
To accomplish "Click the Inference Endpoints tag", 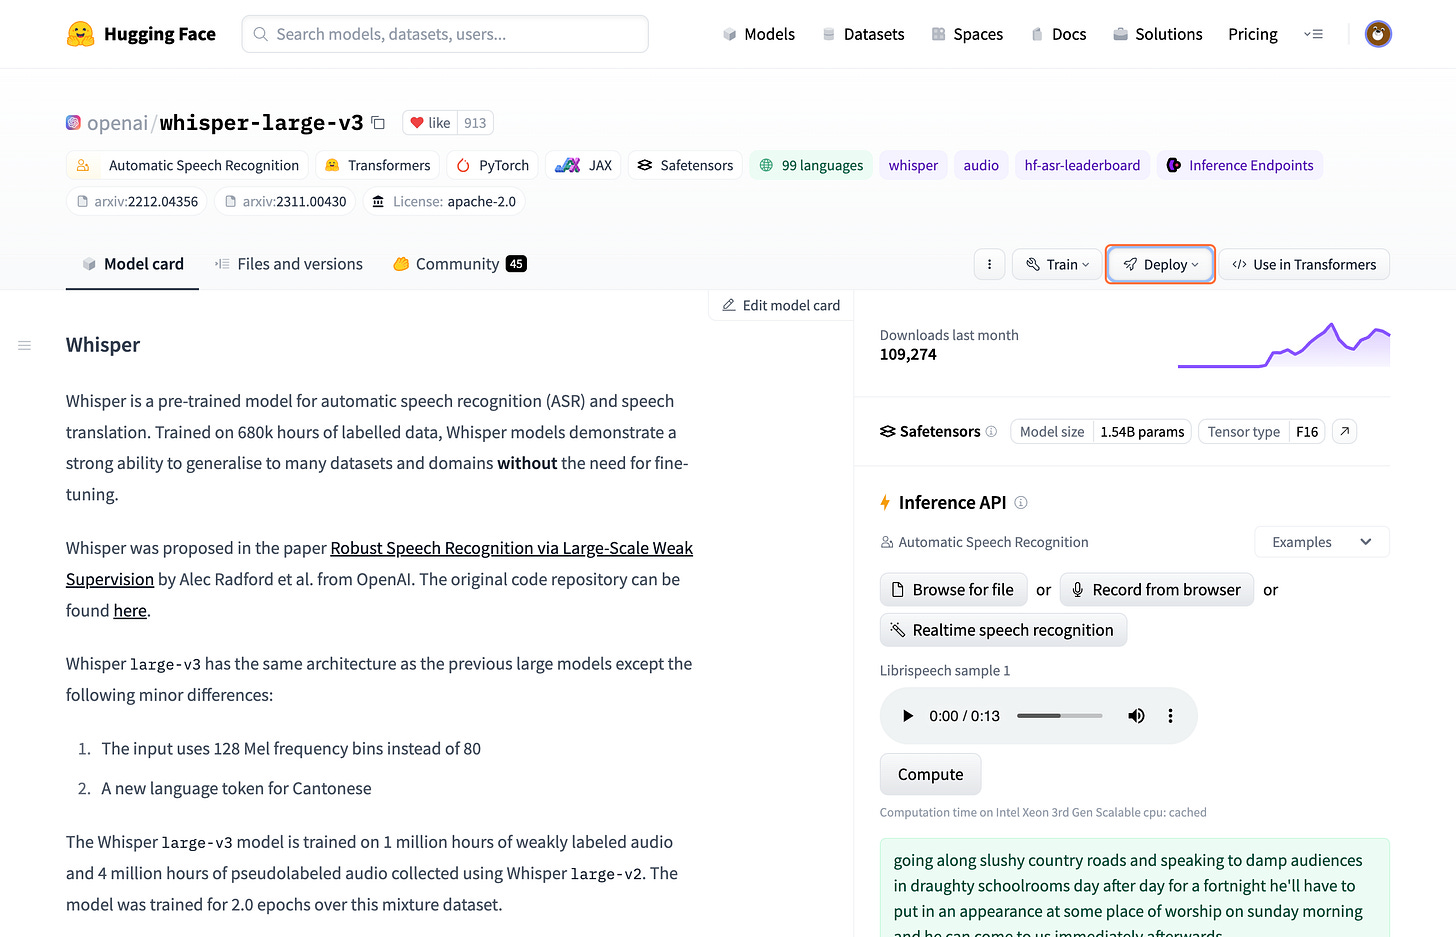I will coord(1240,165).
